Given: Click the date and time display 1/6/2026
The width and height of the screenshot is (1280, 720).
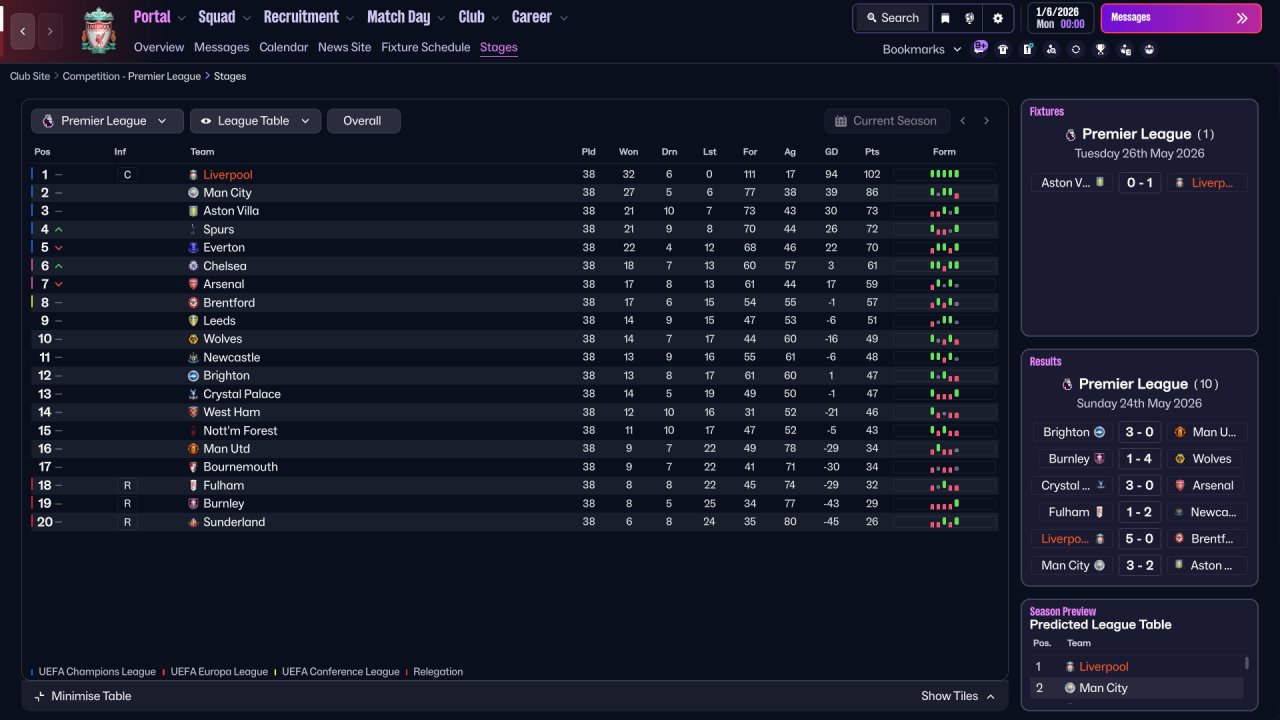Looking at the screenshot, I should [1060, 18].
